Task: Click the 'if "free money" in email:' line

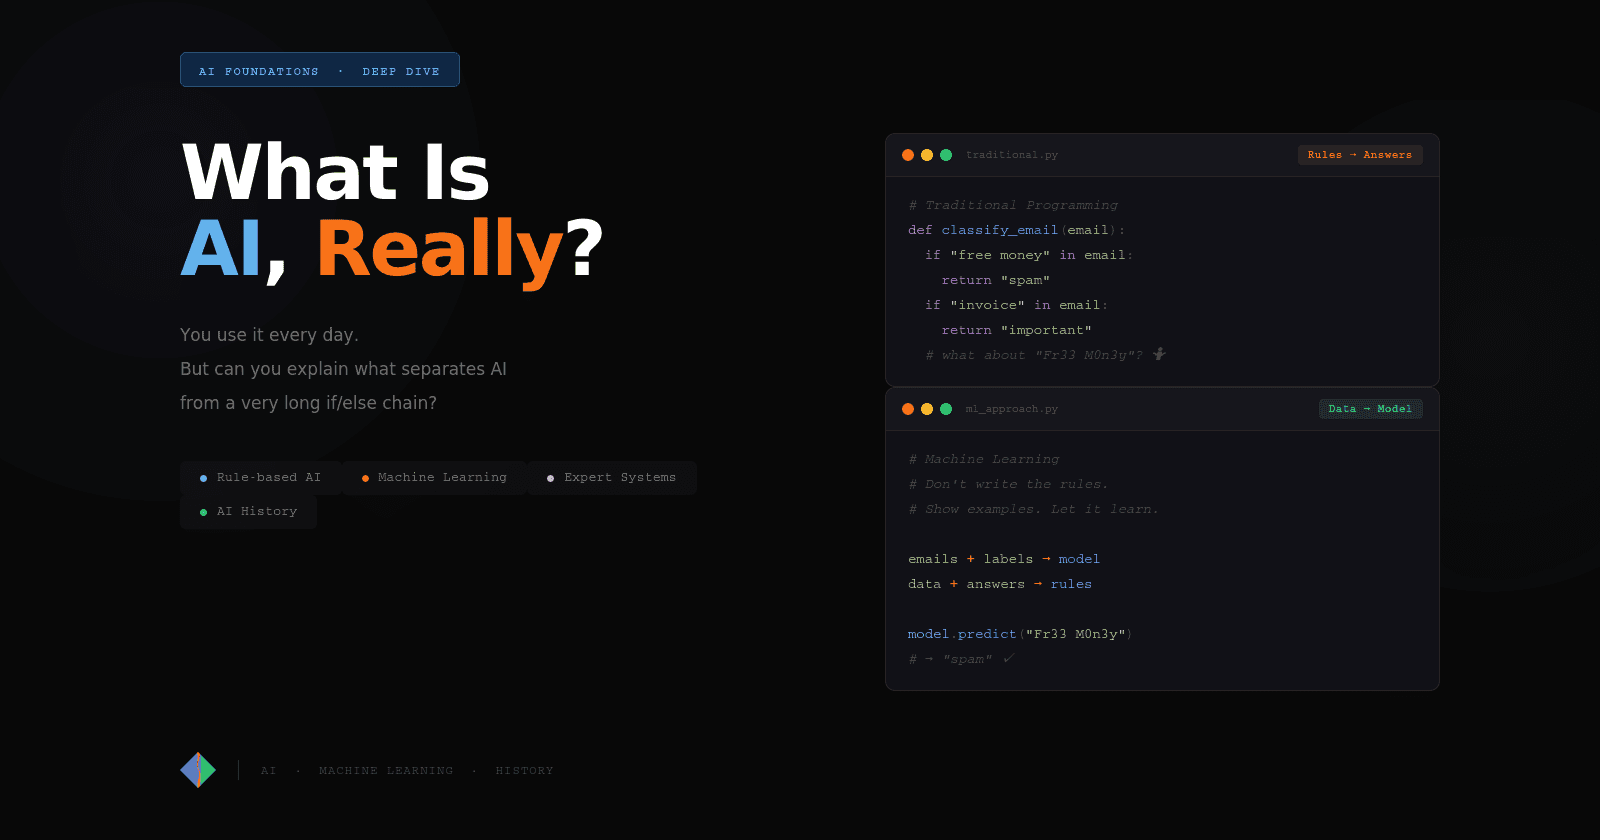Action: tap(1029, 255)
